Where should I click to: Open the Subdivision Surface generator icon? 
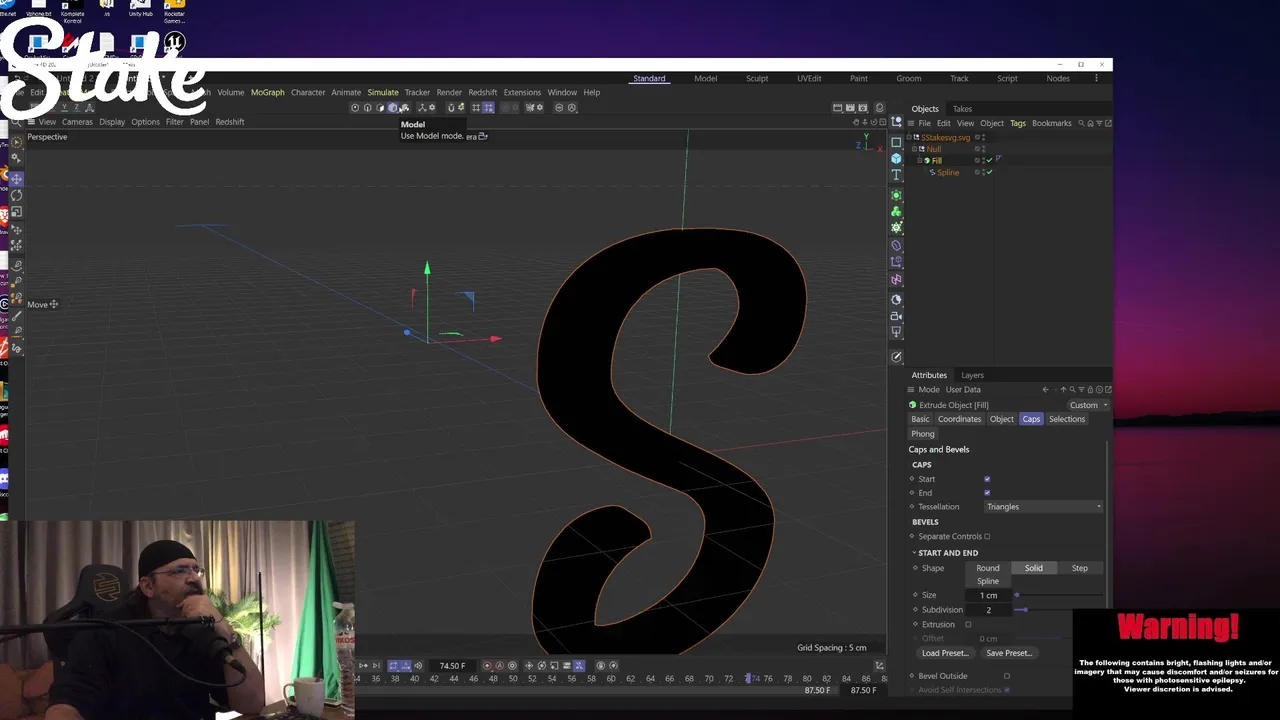click(x=896, y=194)
